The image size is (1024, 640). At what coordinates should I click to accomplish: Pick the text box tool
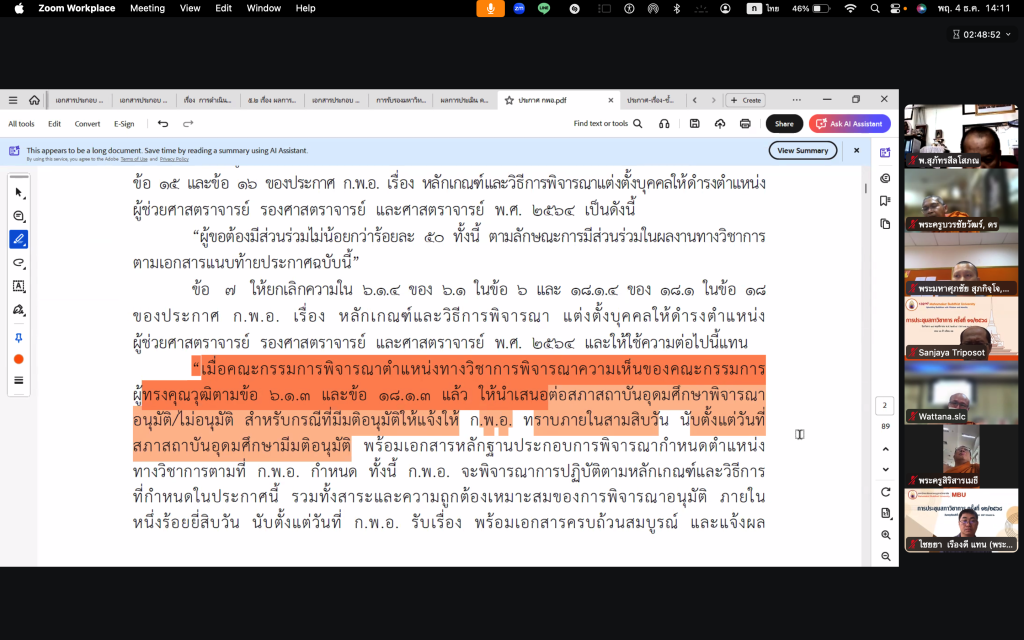19,286
